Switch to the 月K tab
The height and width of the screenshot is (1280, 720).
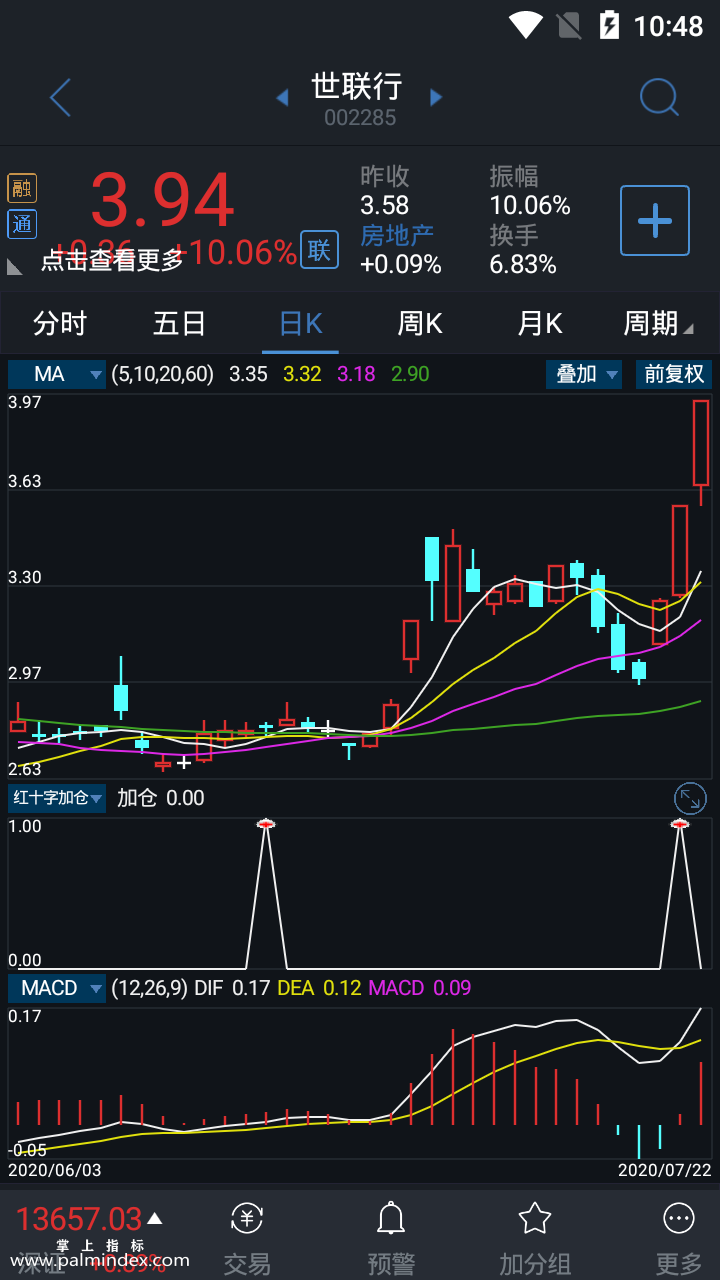(540, 323)
